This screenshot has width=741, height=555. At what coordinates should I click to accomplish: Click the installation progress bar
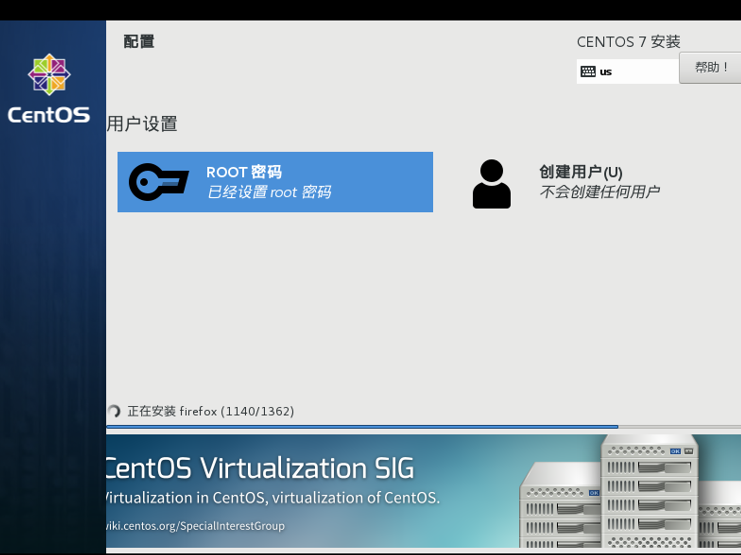423,427
